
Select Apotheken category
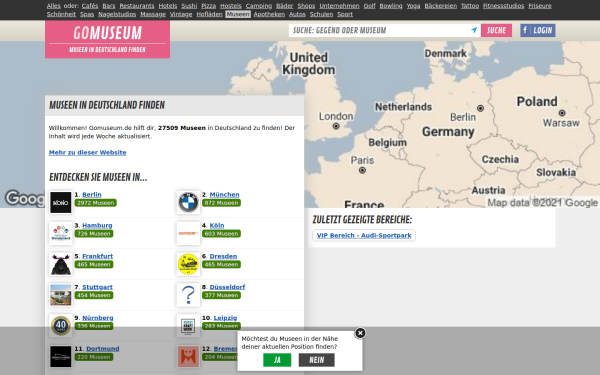tap(269, 14)
